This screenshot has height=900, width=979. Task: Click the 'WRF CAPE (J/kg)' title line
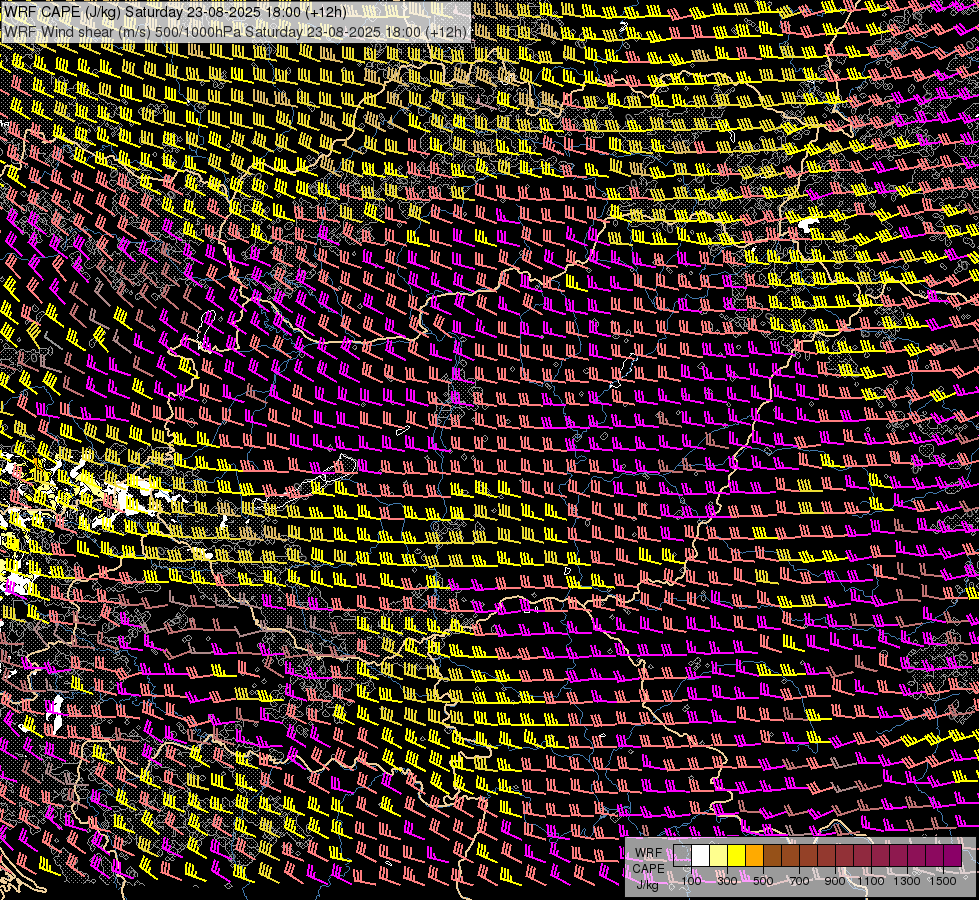pyautogui.click(x=175, y=12)
